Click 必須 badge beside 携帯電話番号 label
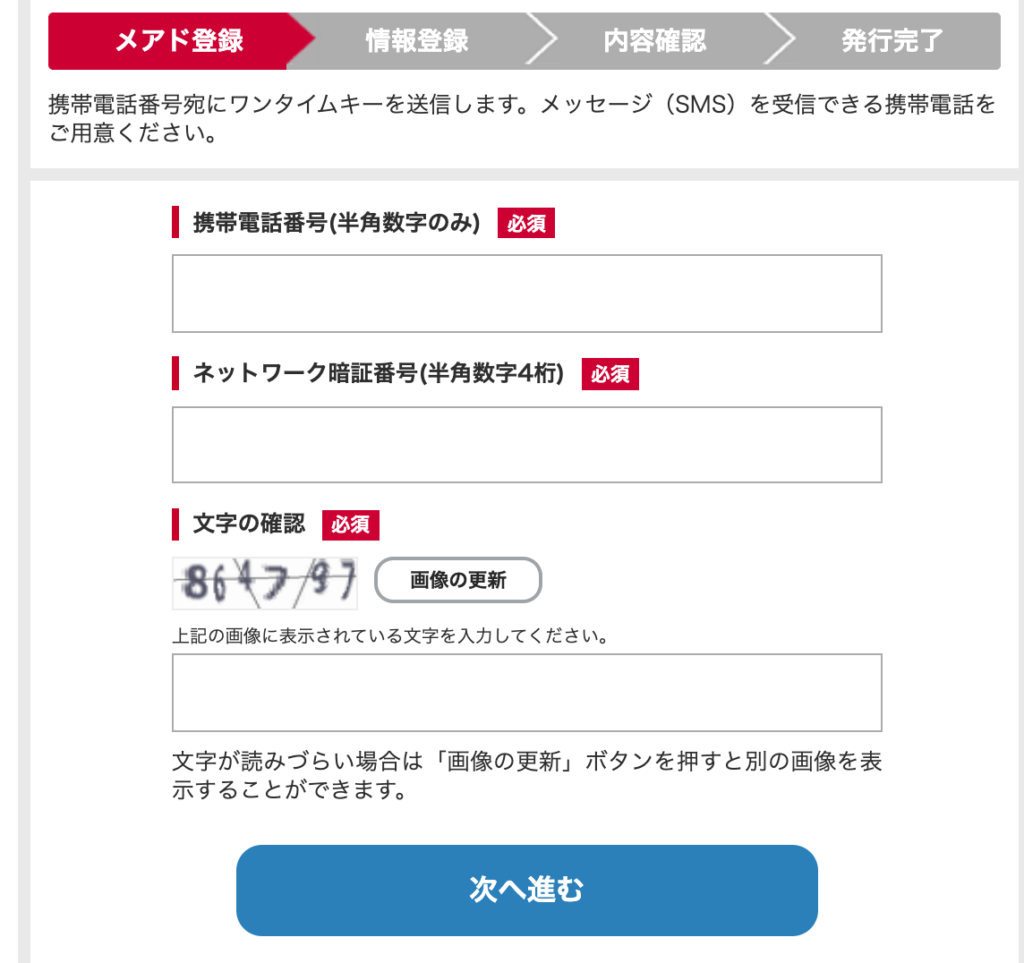 (x=526, y=223)
